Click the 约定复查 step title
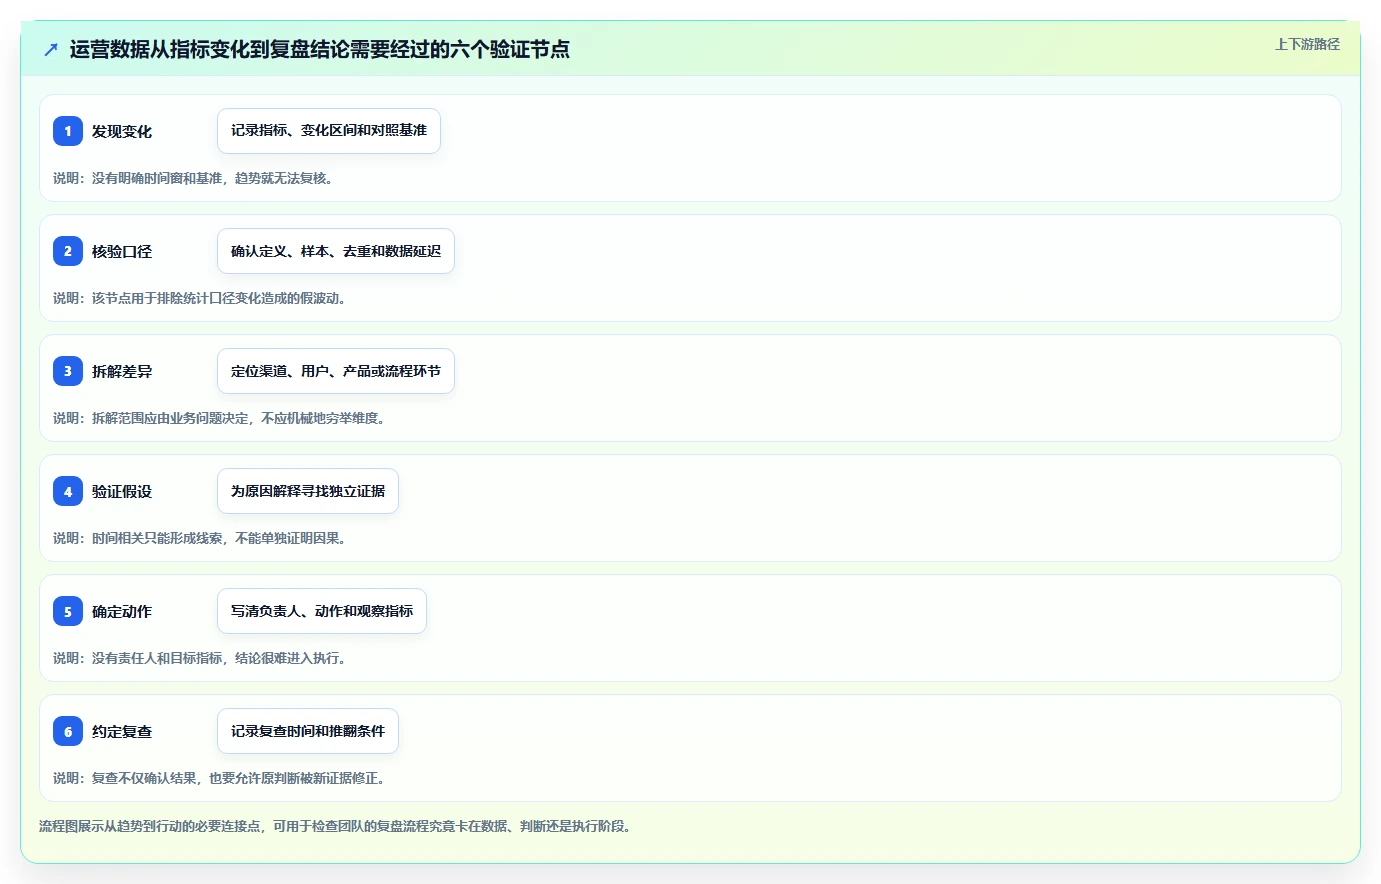This screenshot has width=1381, height=884. (x=122, y=731)
